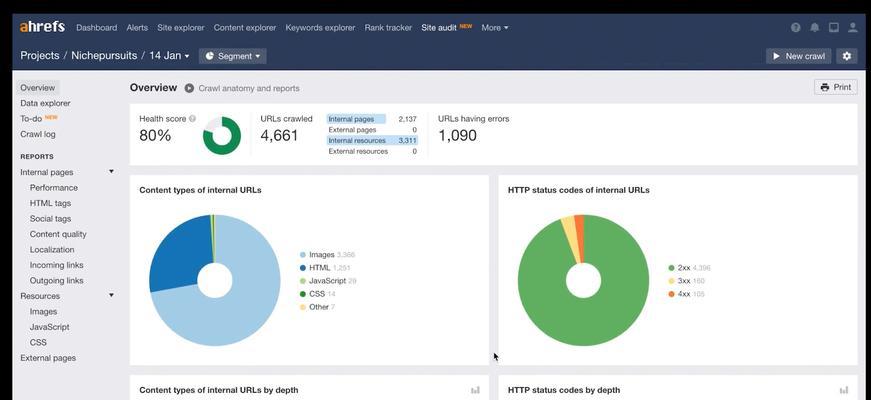Open the help question mark icon

795,27
